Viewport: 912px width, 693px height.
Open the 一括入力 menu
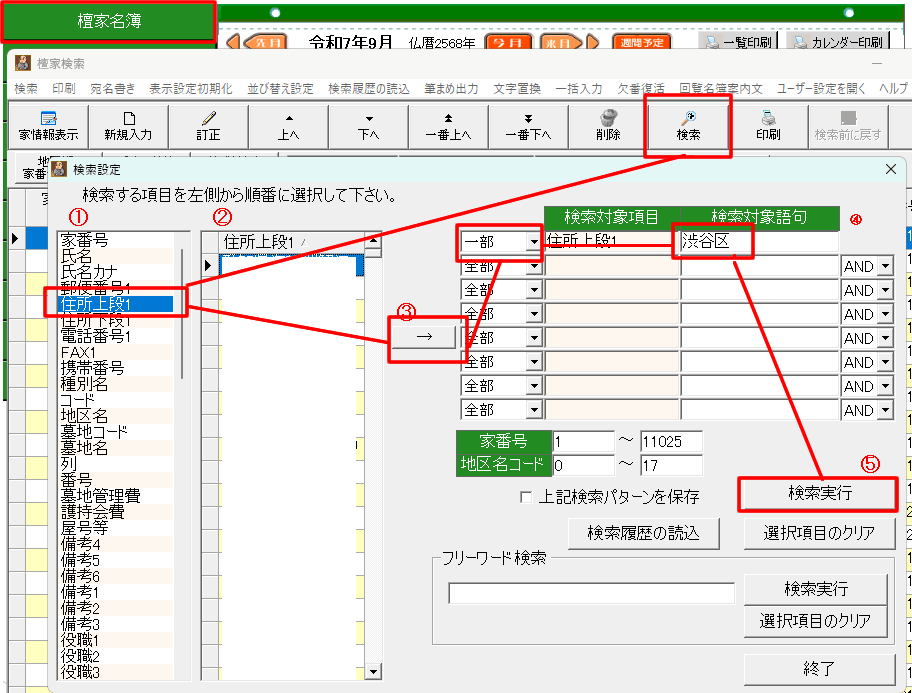(579, 88)
